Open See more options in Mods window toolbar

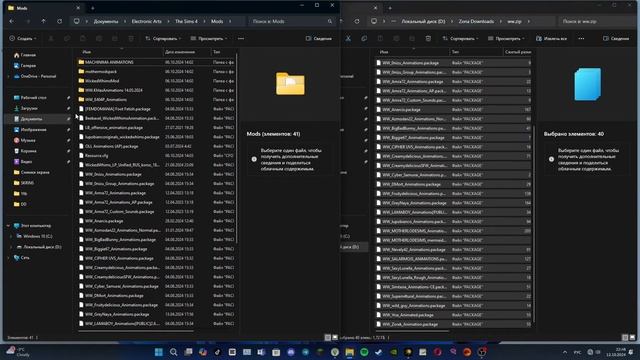tap(241, 38)
